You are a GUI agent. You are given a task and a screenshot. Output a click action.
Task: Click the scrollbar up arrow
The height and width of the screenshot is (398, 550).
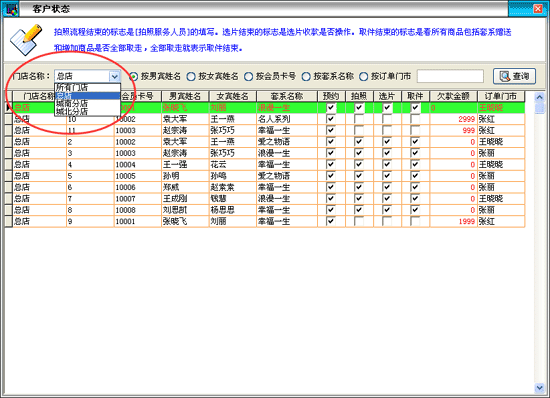click(x=539, y=97)
